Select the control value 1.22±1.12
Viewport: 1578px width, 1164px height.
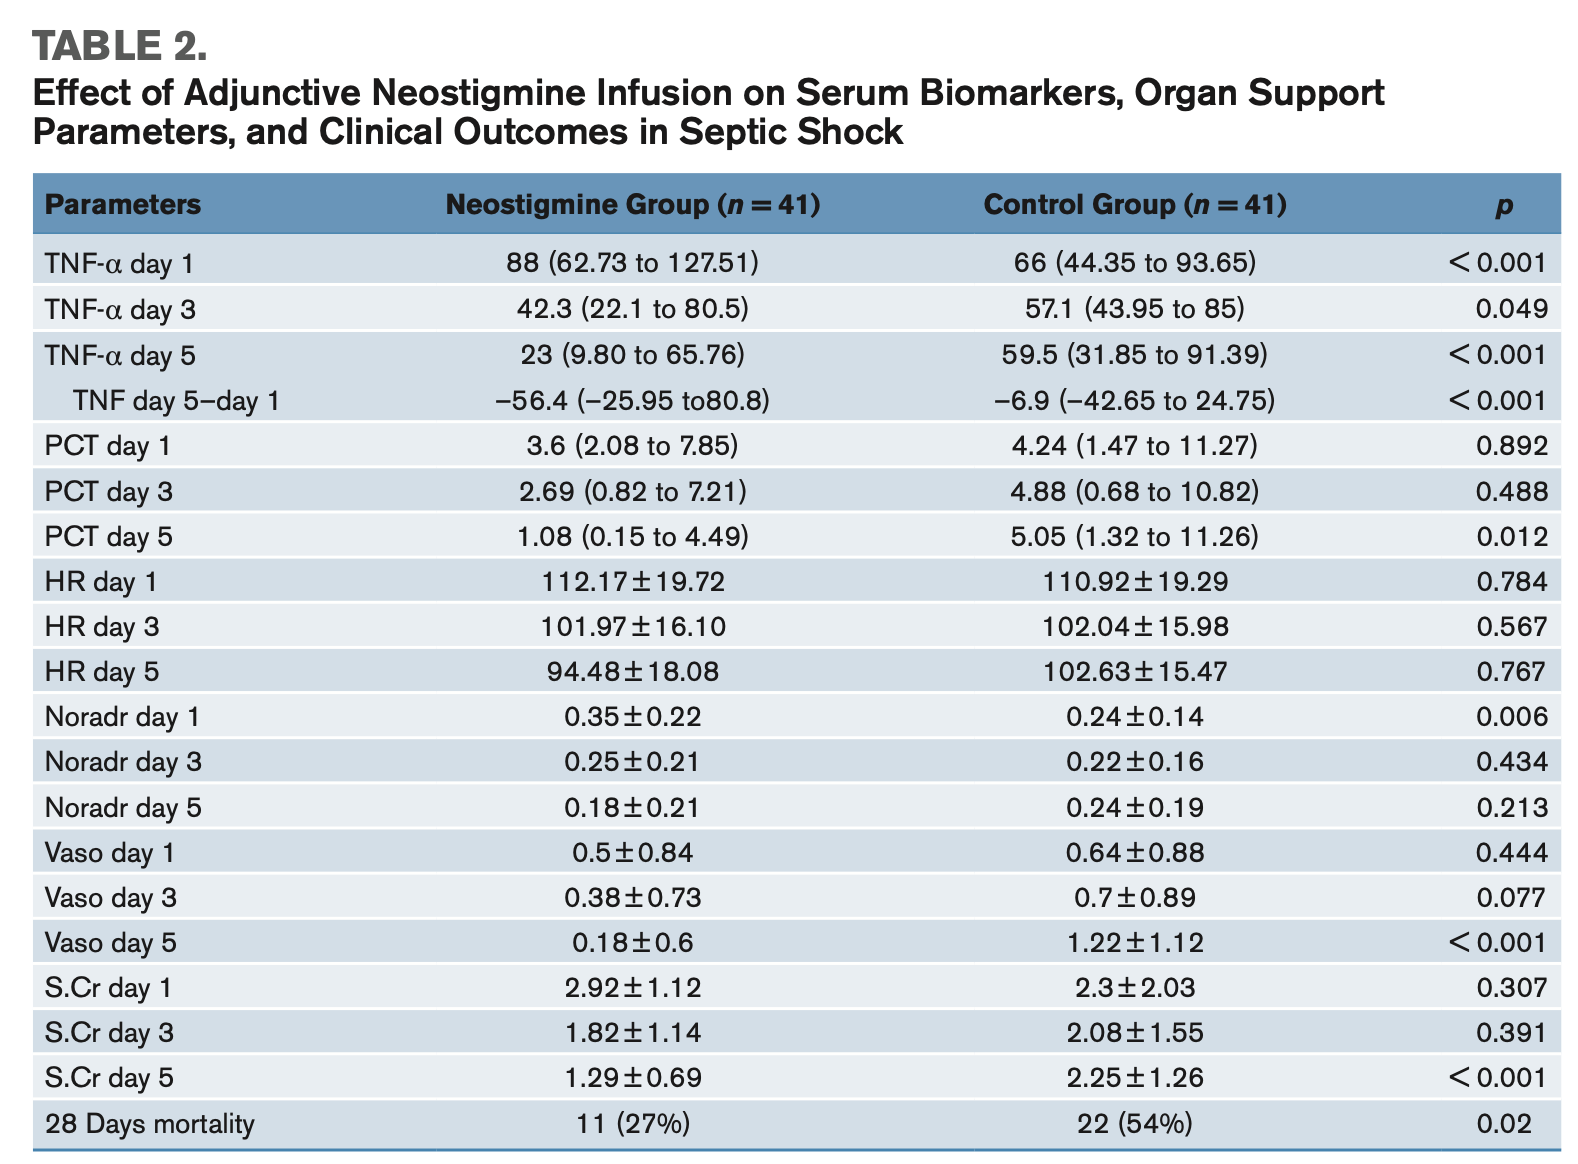pyautogui.click(x=1134, y=943)
